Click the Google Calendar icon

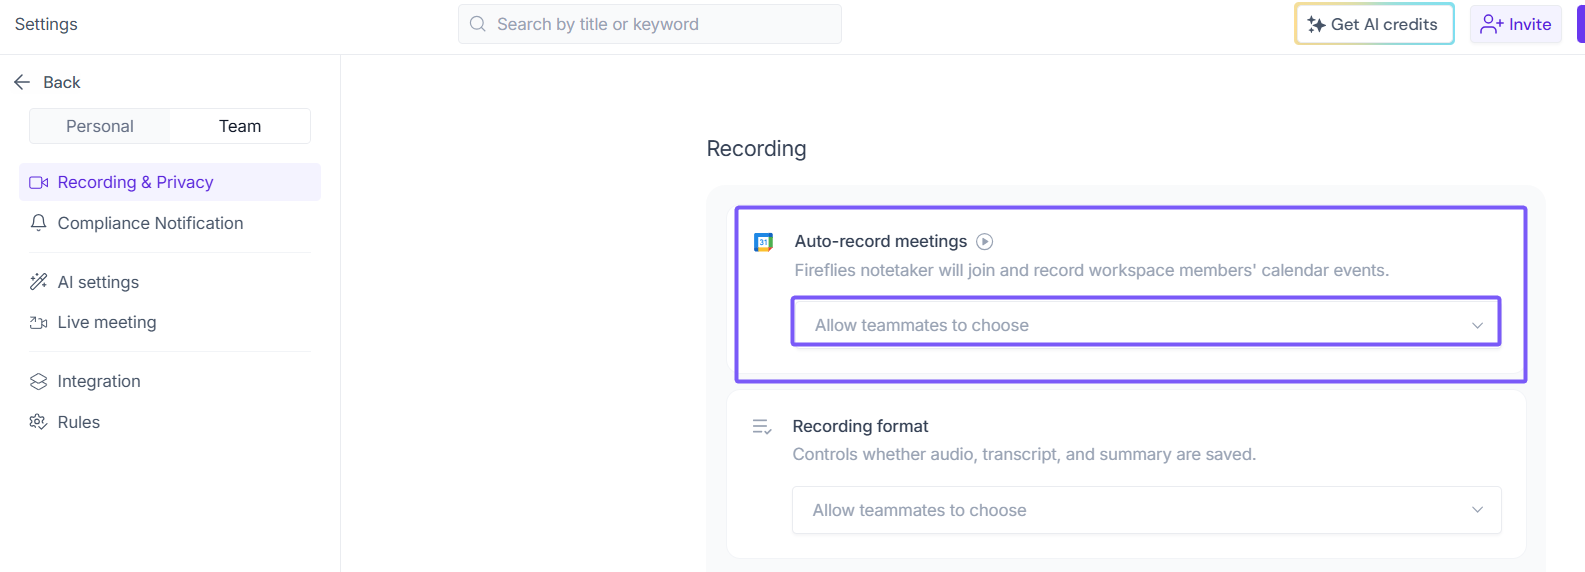tap(763, 242)
